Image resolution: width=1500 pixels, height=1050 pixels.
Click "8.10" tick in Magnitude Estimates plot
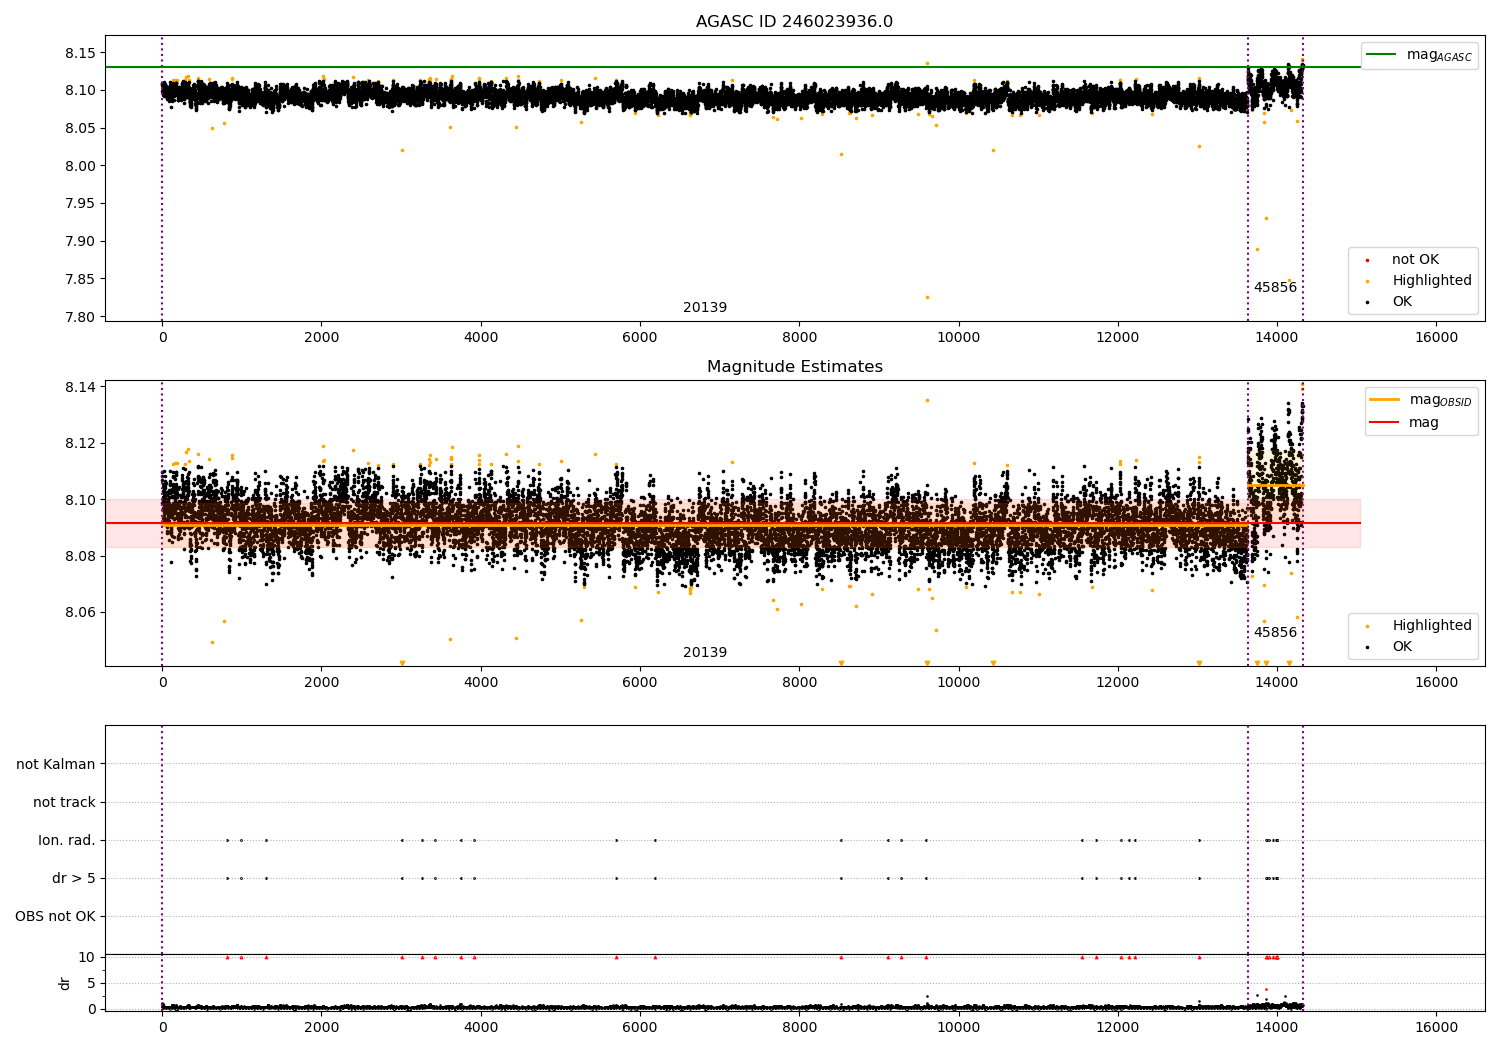tap(79, 501)
